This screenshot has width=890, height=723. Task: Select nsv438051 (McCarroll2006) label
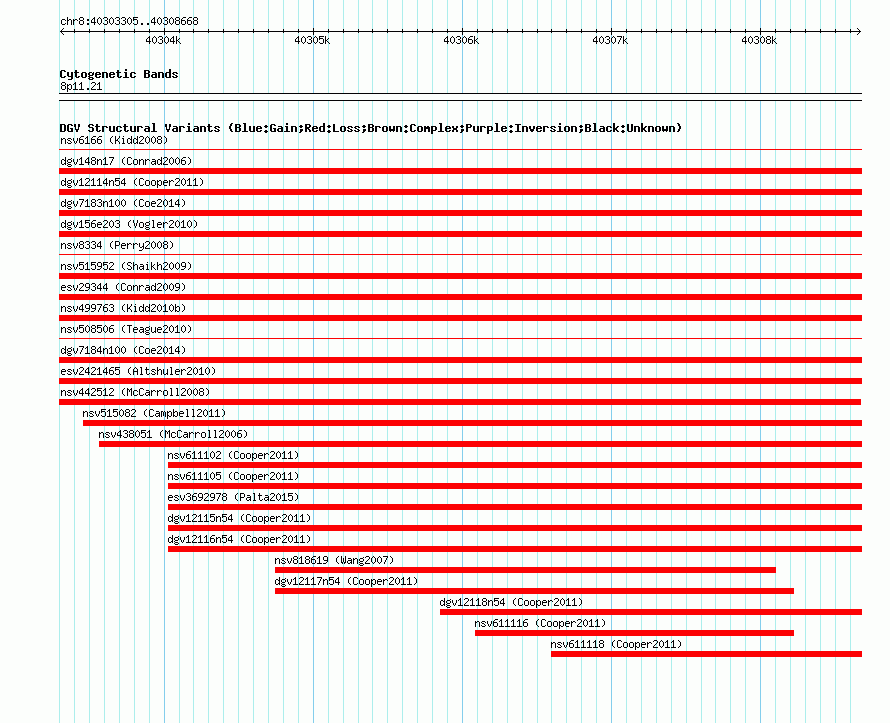(x=173, y=434)
